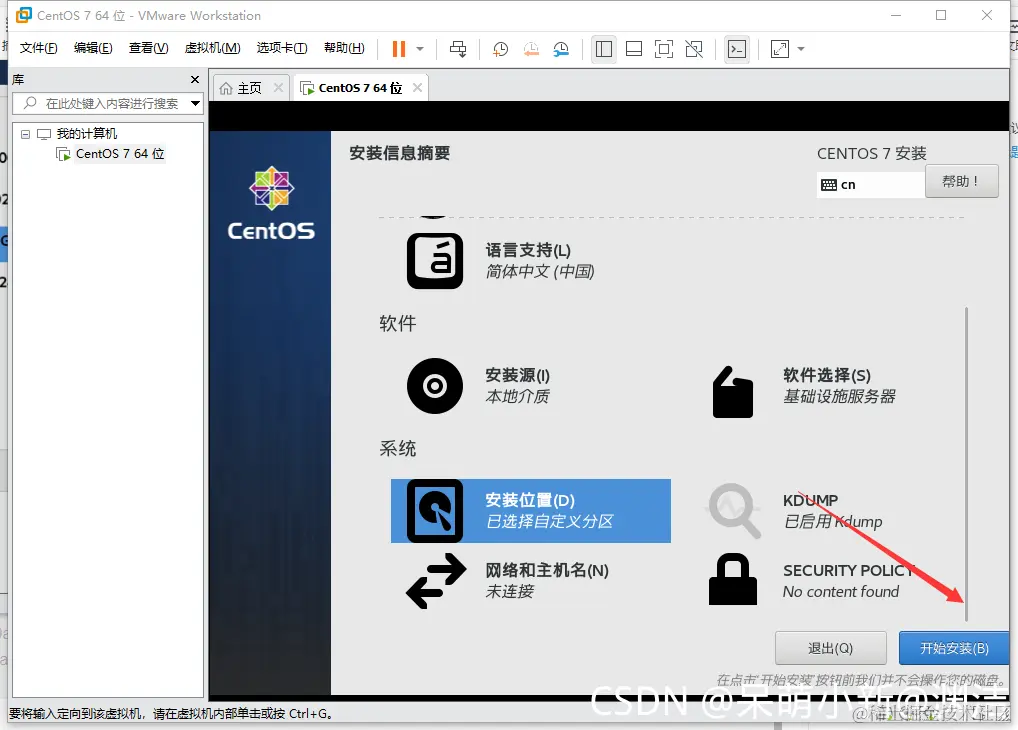
Task: Maximize the VMware Workstation window
Action: [x=941, y=15]
